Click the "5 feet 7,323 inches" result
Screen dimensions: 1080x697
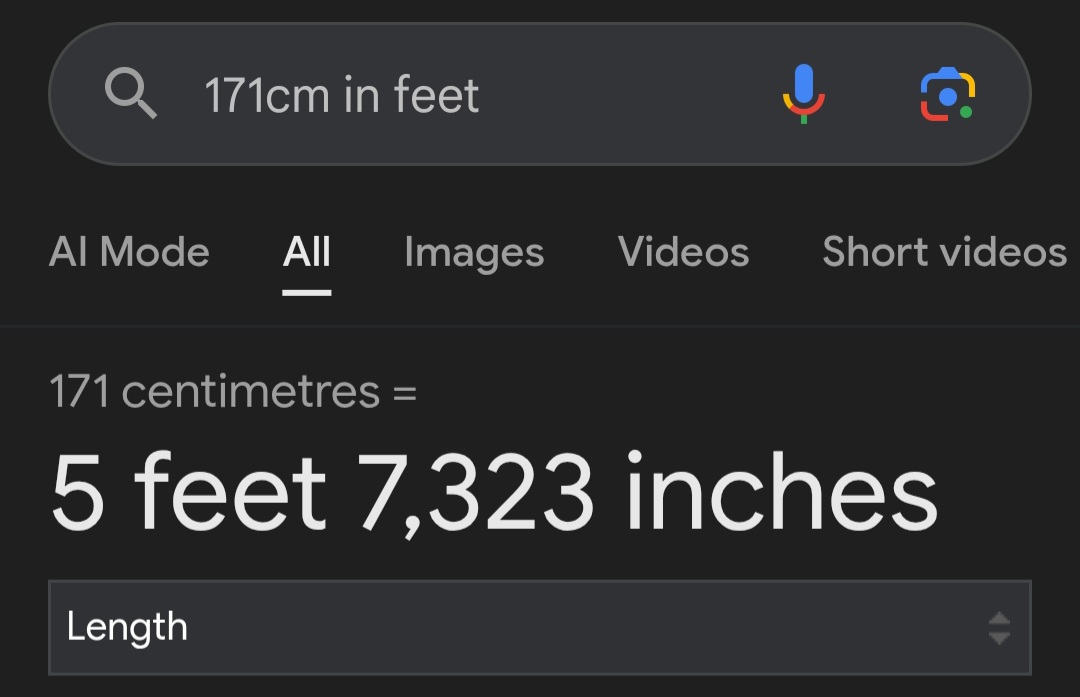click(x=494, y=493)
